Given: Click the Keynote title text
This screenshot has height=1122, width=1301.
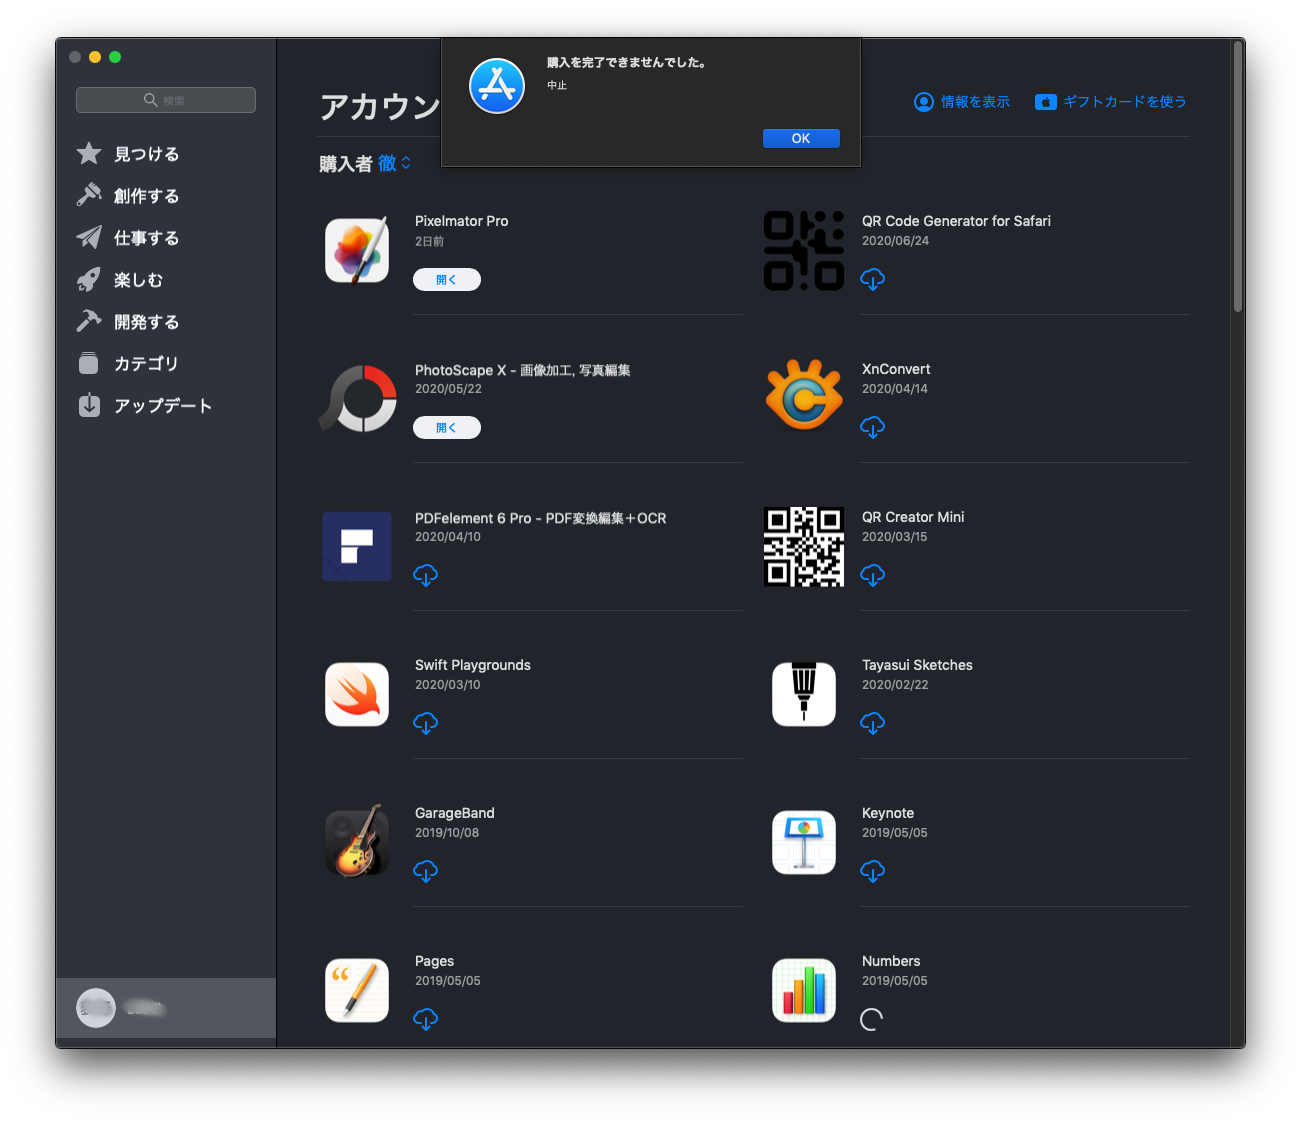Looking at the screenshot, I should tap(888, 813).
